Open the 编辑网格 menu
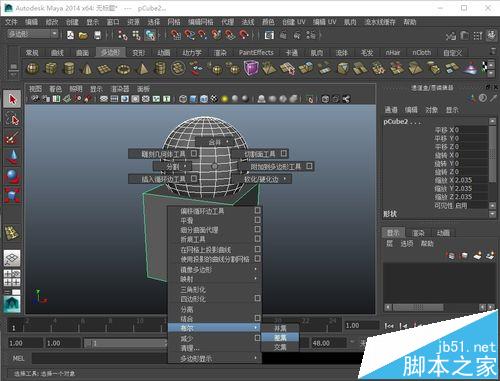 coord(200,22)
